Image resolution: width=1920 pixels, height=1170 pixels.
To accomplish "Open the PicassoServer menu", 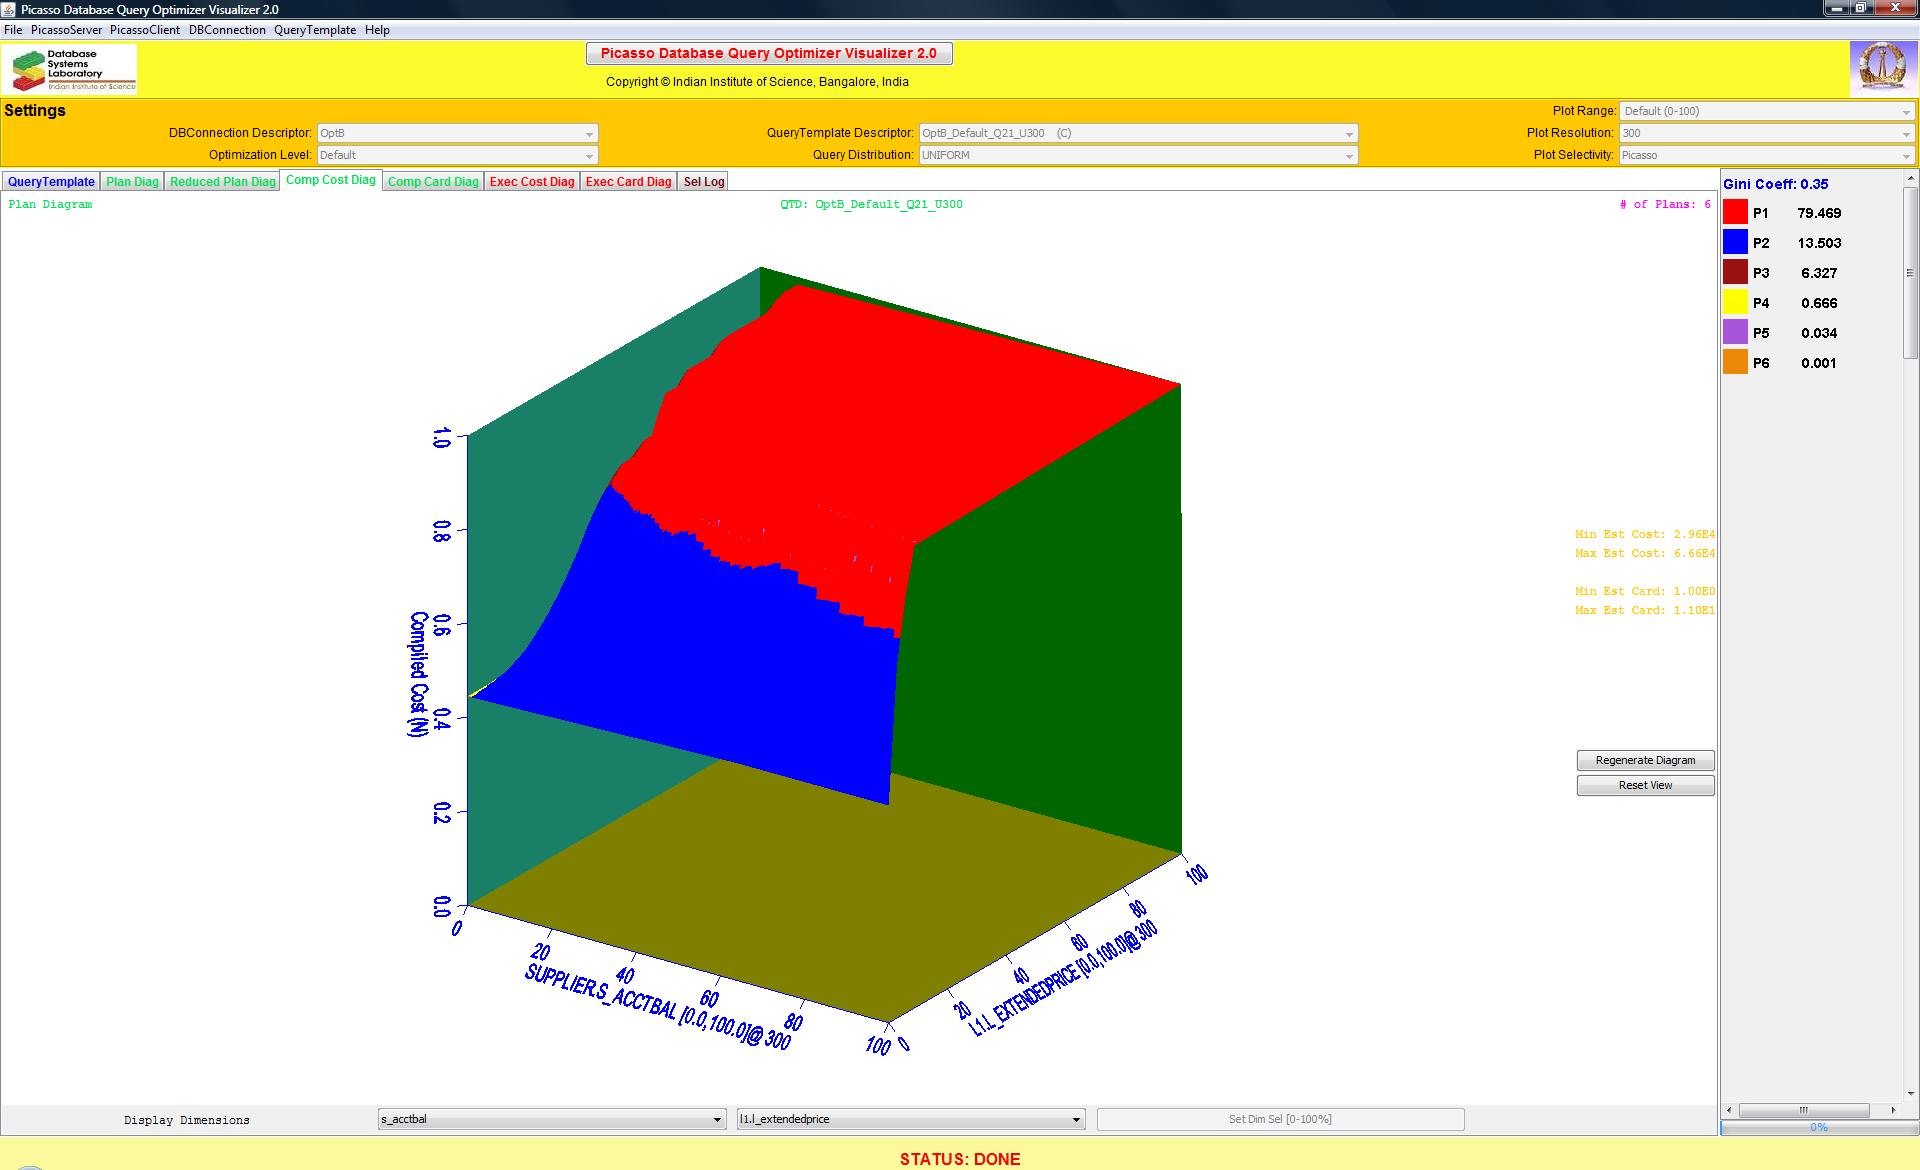I will [66, 30].
